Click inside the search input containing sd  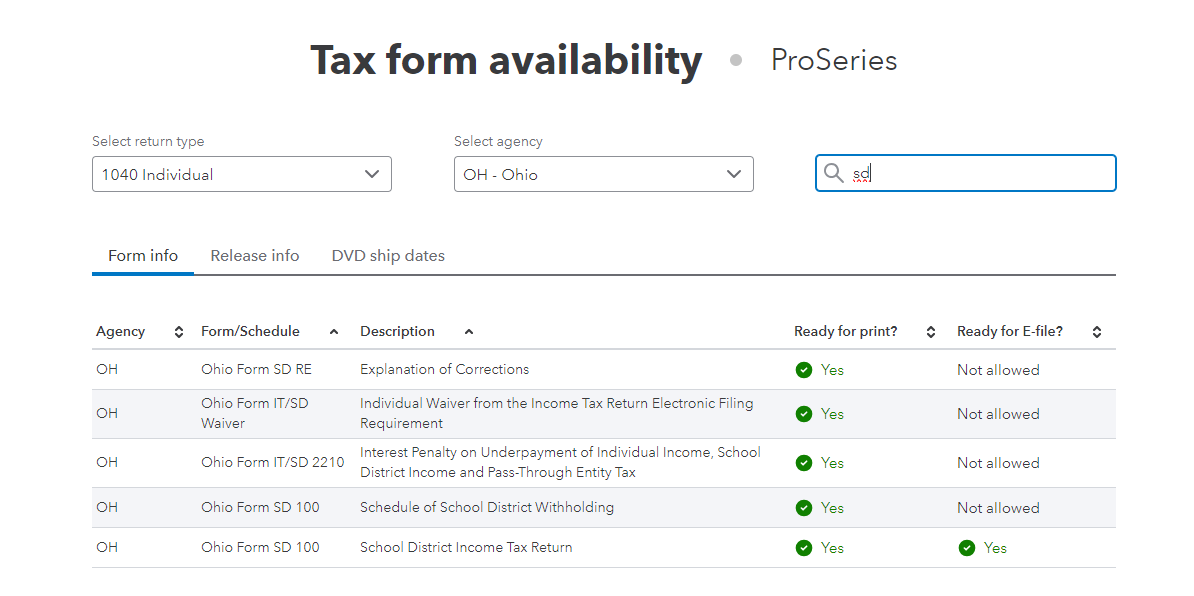point(965,173)
